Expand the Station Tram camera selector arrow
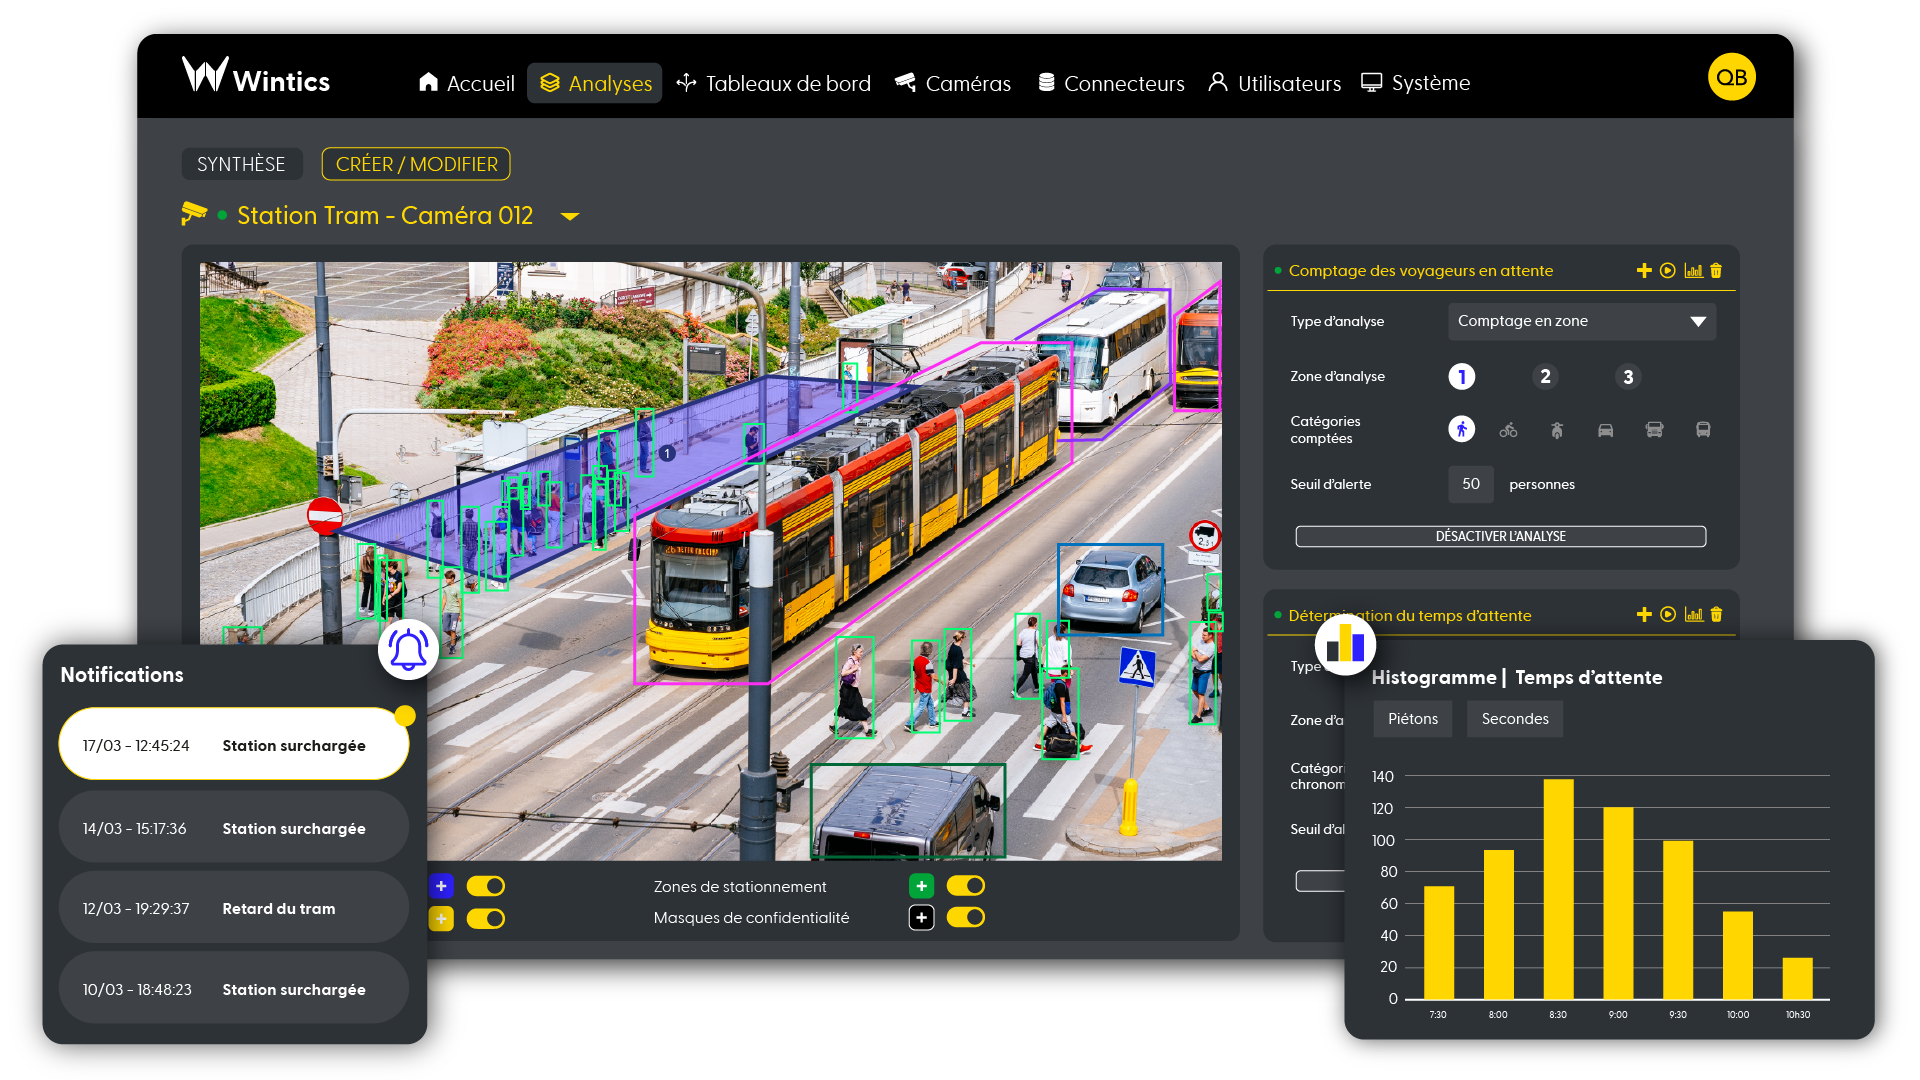 point(570,216)
